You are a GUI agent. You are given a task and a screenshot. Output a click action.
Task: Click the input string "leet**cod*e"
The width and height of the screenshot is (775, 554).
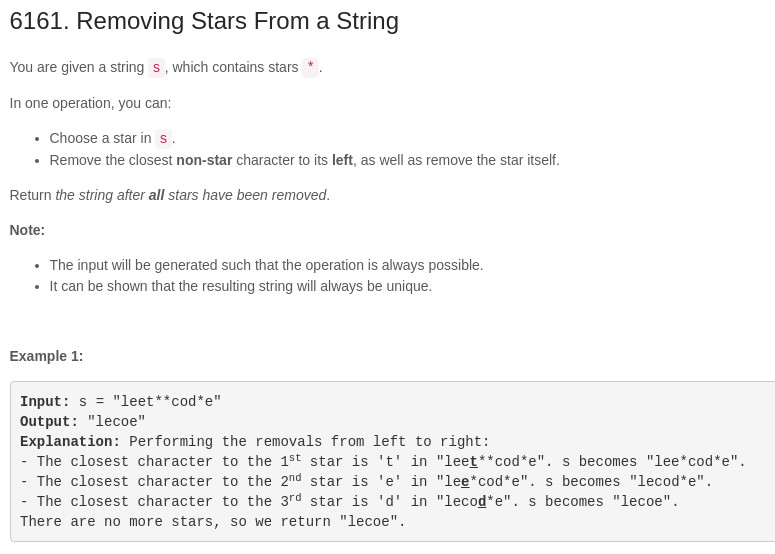click(x=167, y=401)
